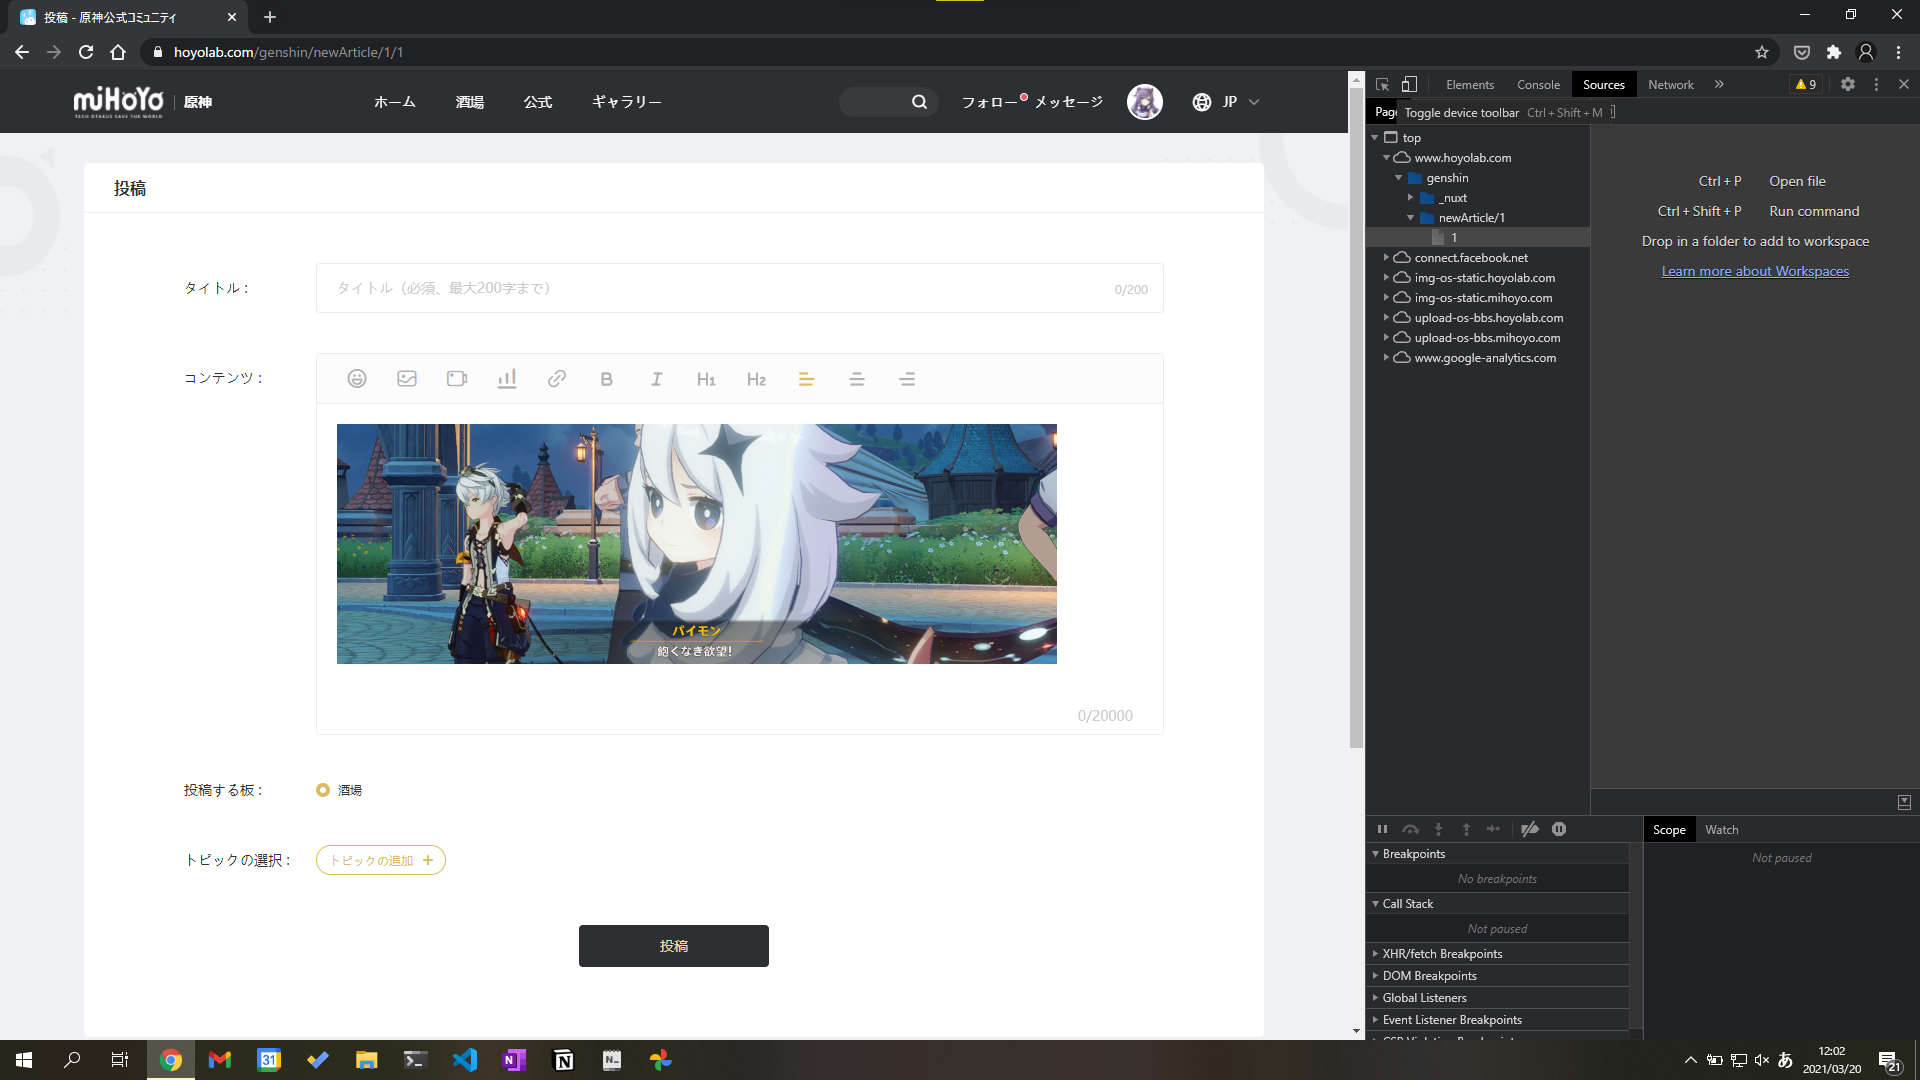The image size is (1920, 1080).
Task: Switch to the Network tab in DevTools
Action: click(1670, 84)
